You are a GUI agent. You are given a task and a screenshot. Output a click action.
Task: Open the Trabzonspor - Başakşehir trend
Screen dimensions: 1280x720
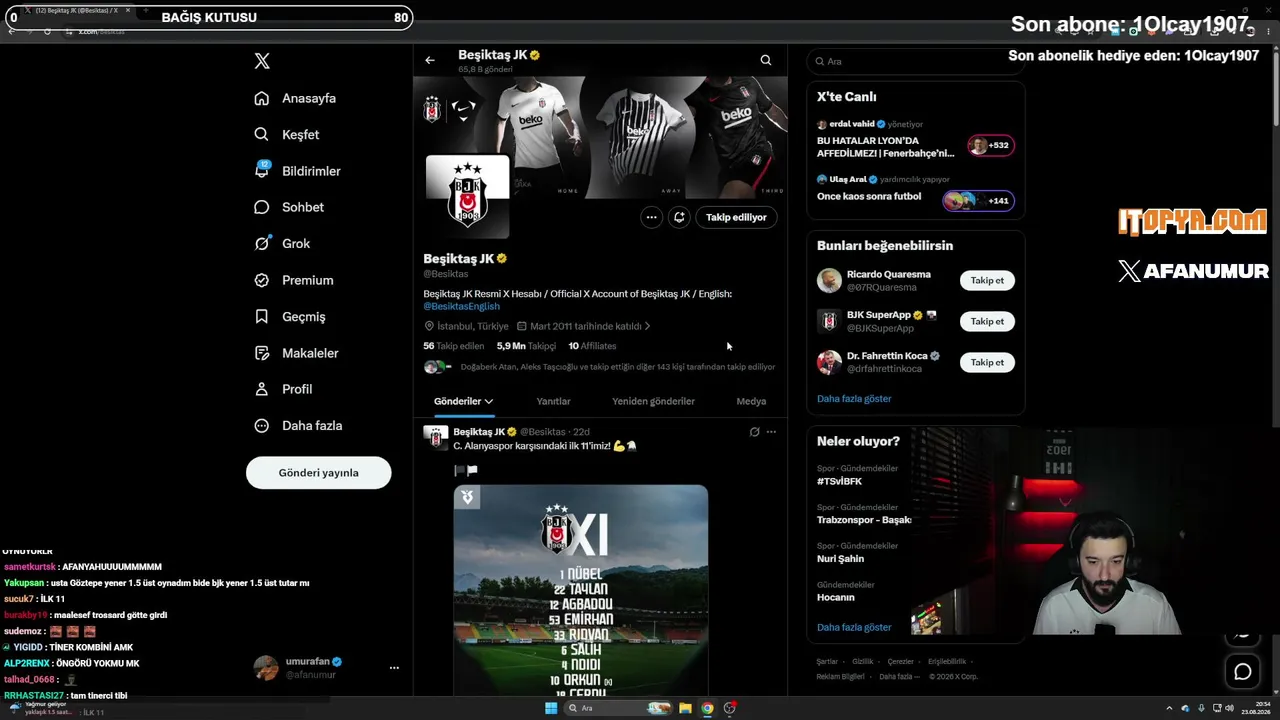click(864, 520)
